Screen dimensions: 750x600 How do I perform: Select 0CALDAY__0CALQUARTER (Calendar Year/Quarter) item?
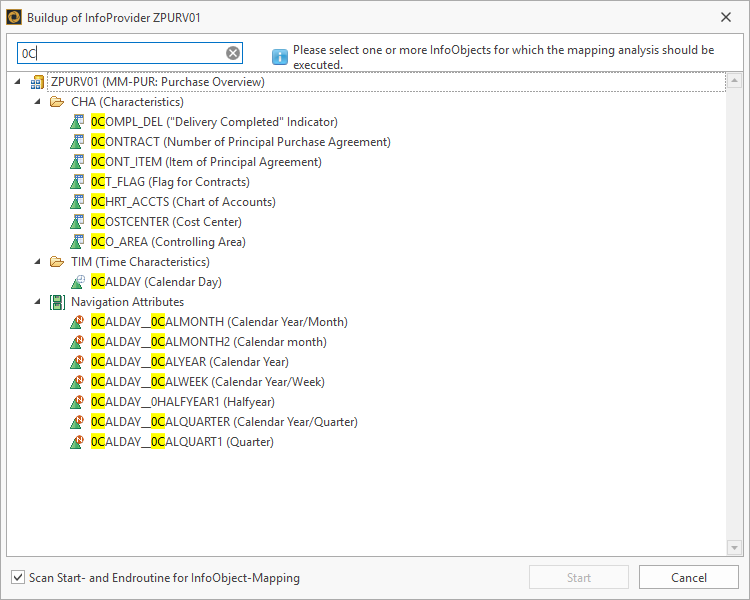(224, 422)
